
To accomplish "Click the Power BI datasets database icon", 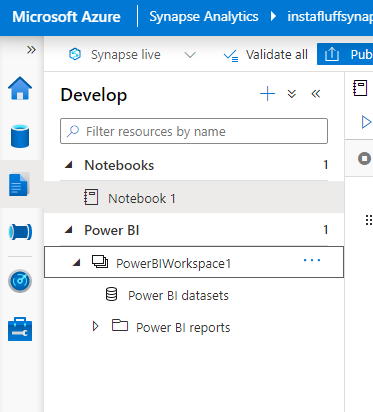I will point(111,294).
